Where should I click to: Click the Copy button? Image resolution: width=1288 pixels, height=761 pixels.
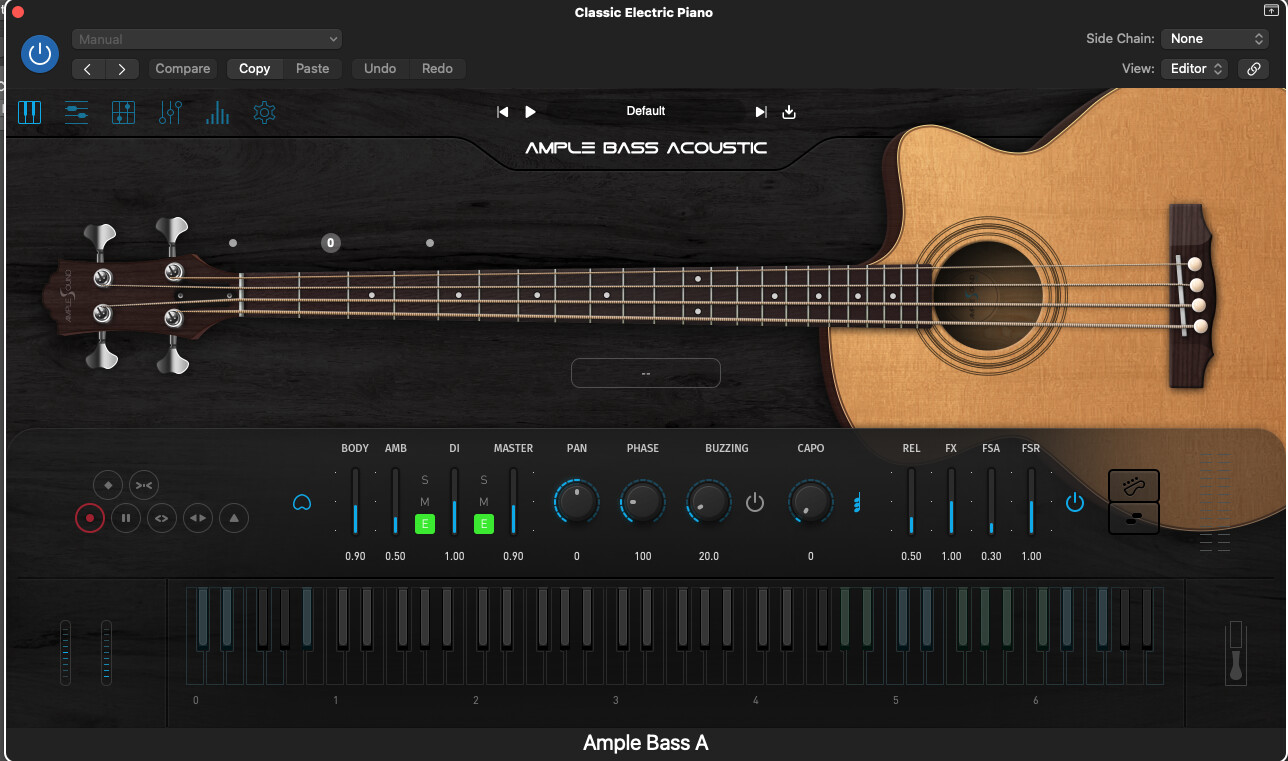[255, 69]
